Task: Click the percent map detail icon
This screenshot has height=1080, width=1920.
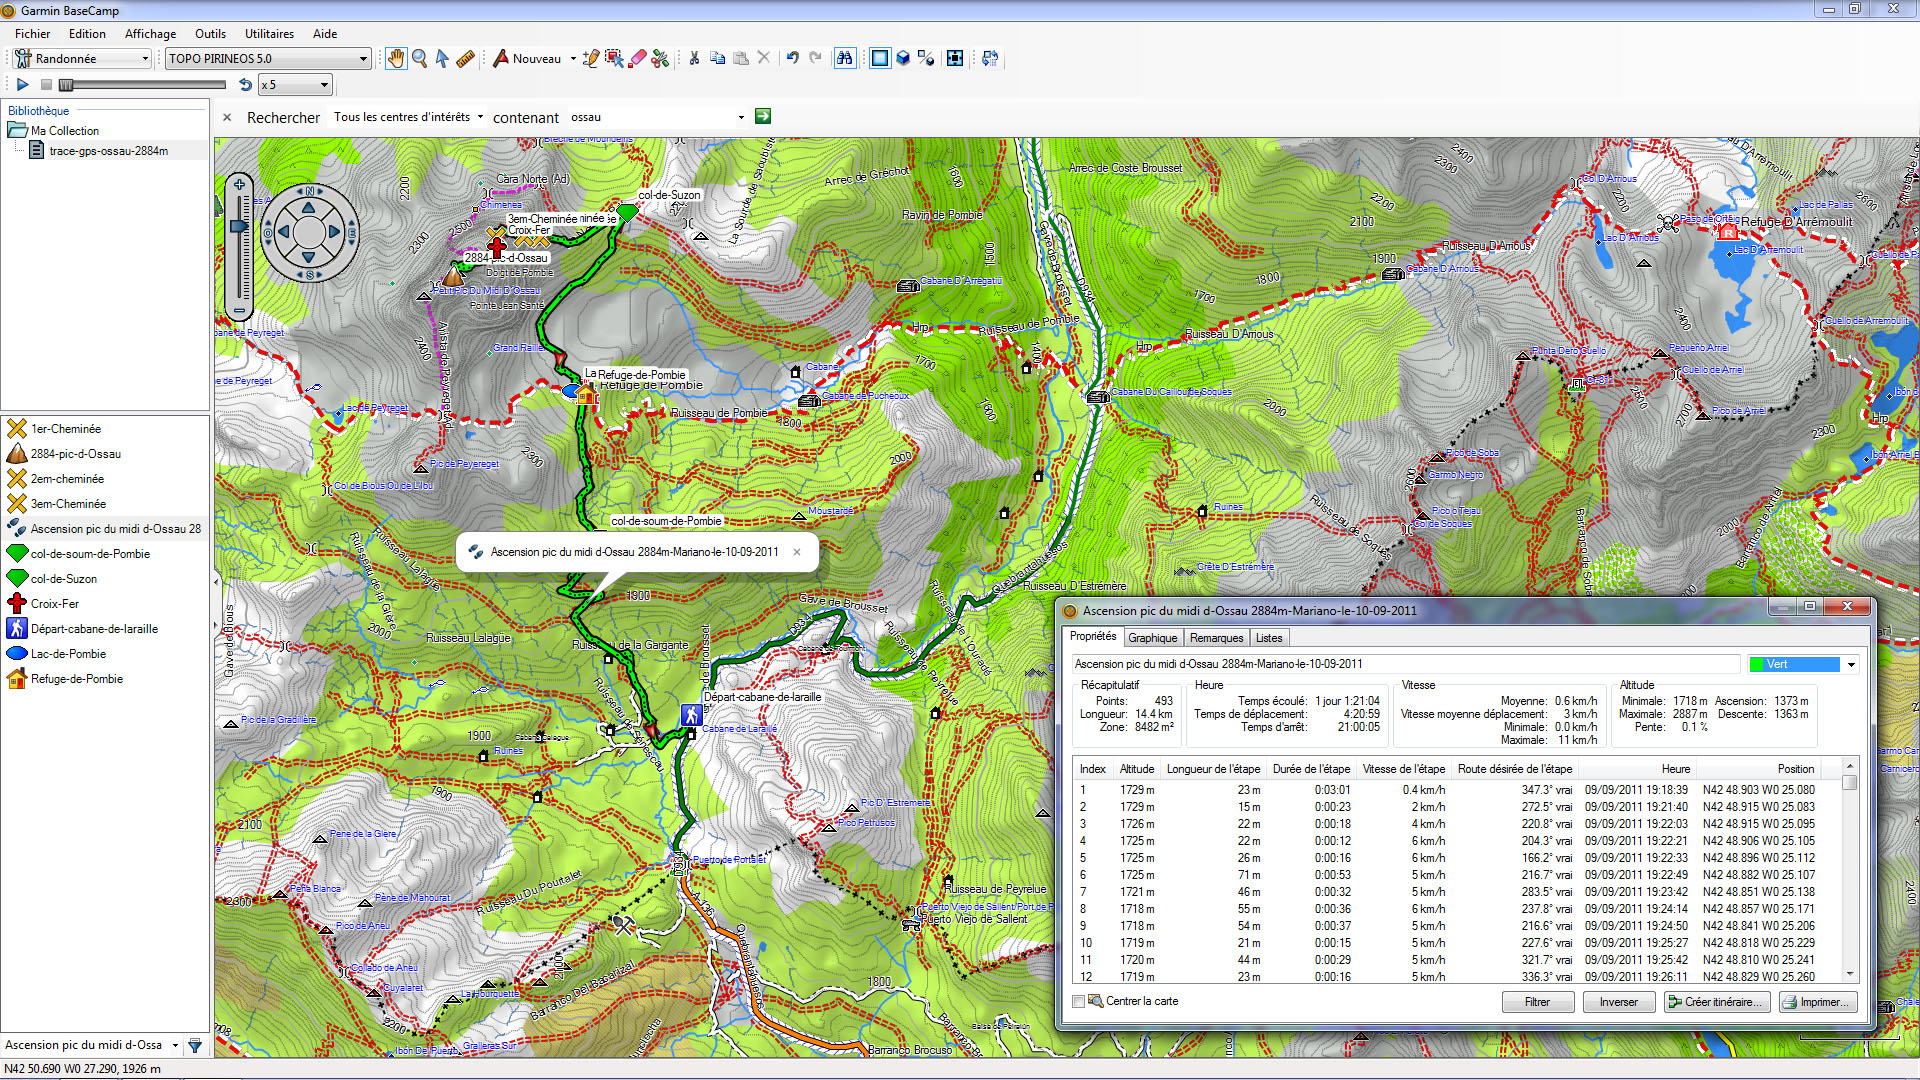Action: click(926, 58)
